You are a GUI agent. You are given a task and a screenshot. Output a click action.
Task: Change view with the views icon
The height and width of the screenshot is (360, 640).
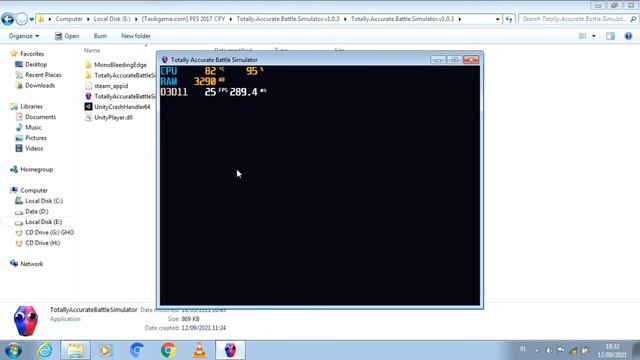tap(583, 36)
